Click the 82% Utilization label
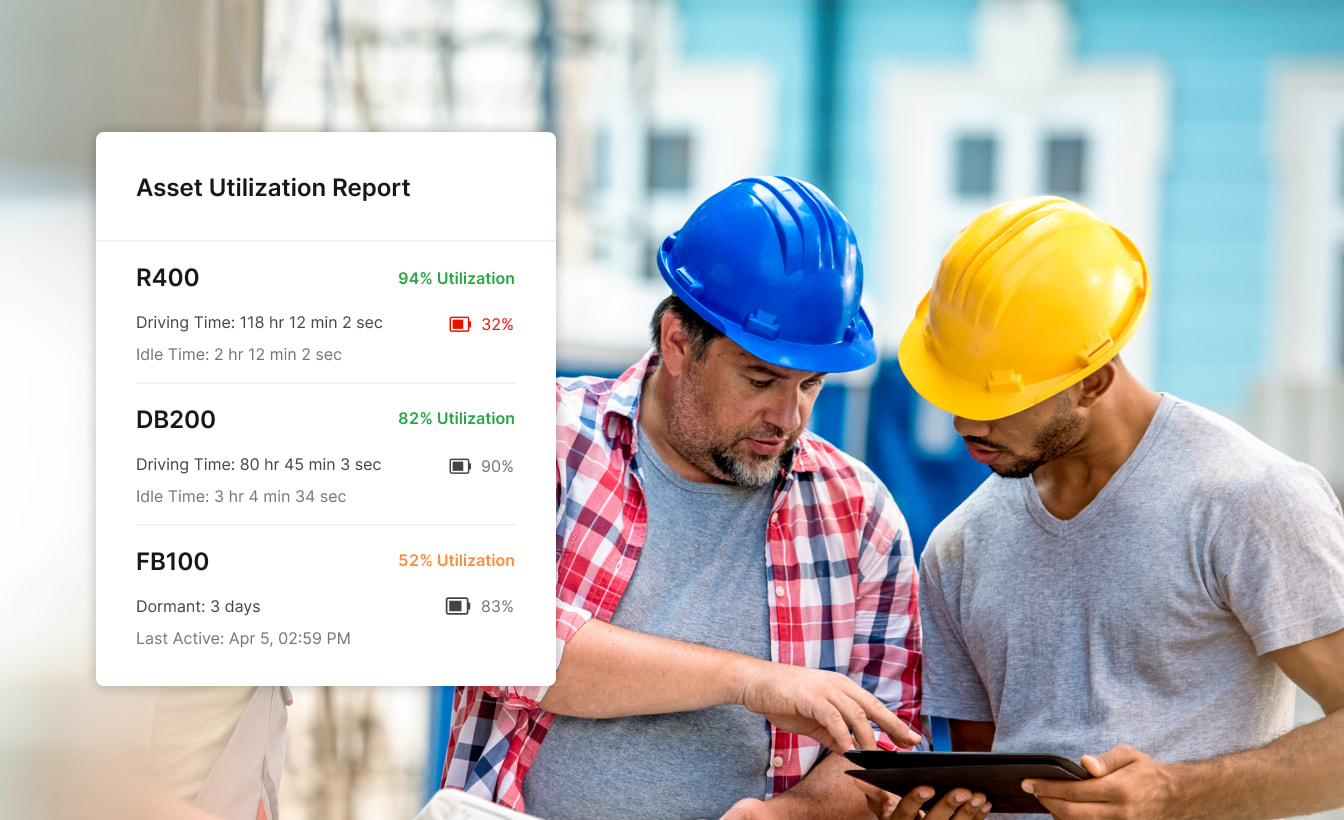 [x=456, y=419]
